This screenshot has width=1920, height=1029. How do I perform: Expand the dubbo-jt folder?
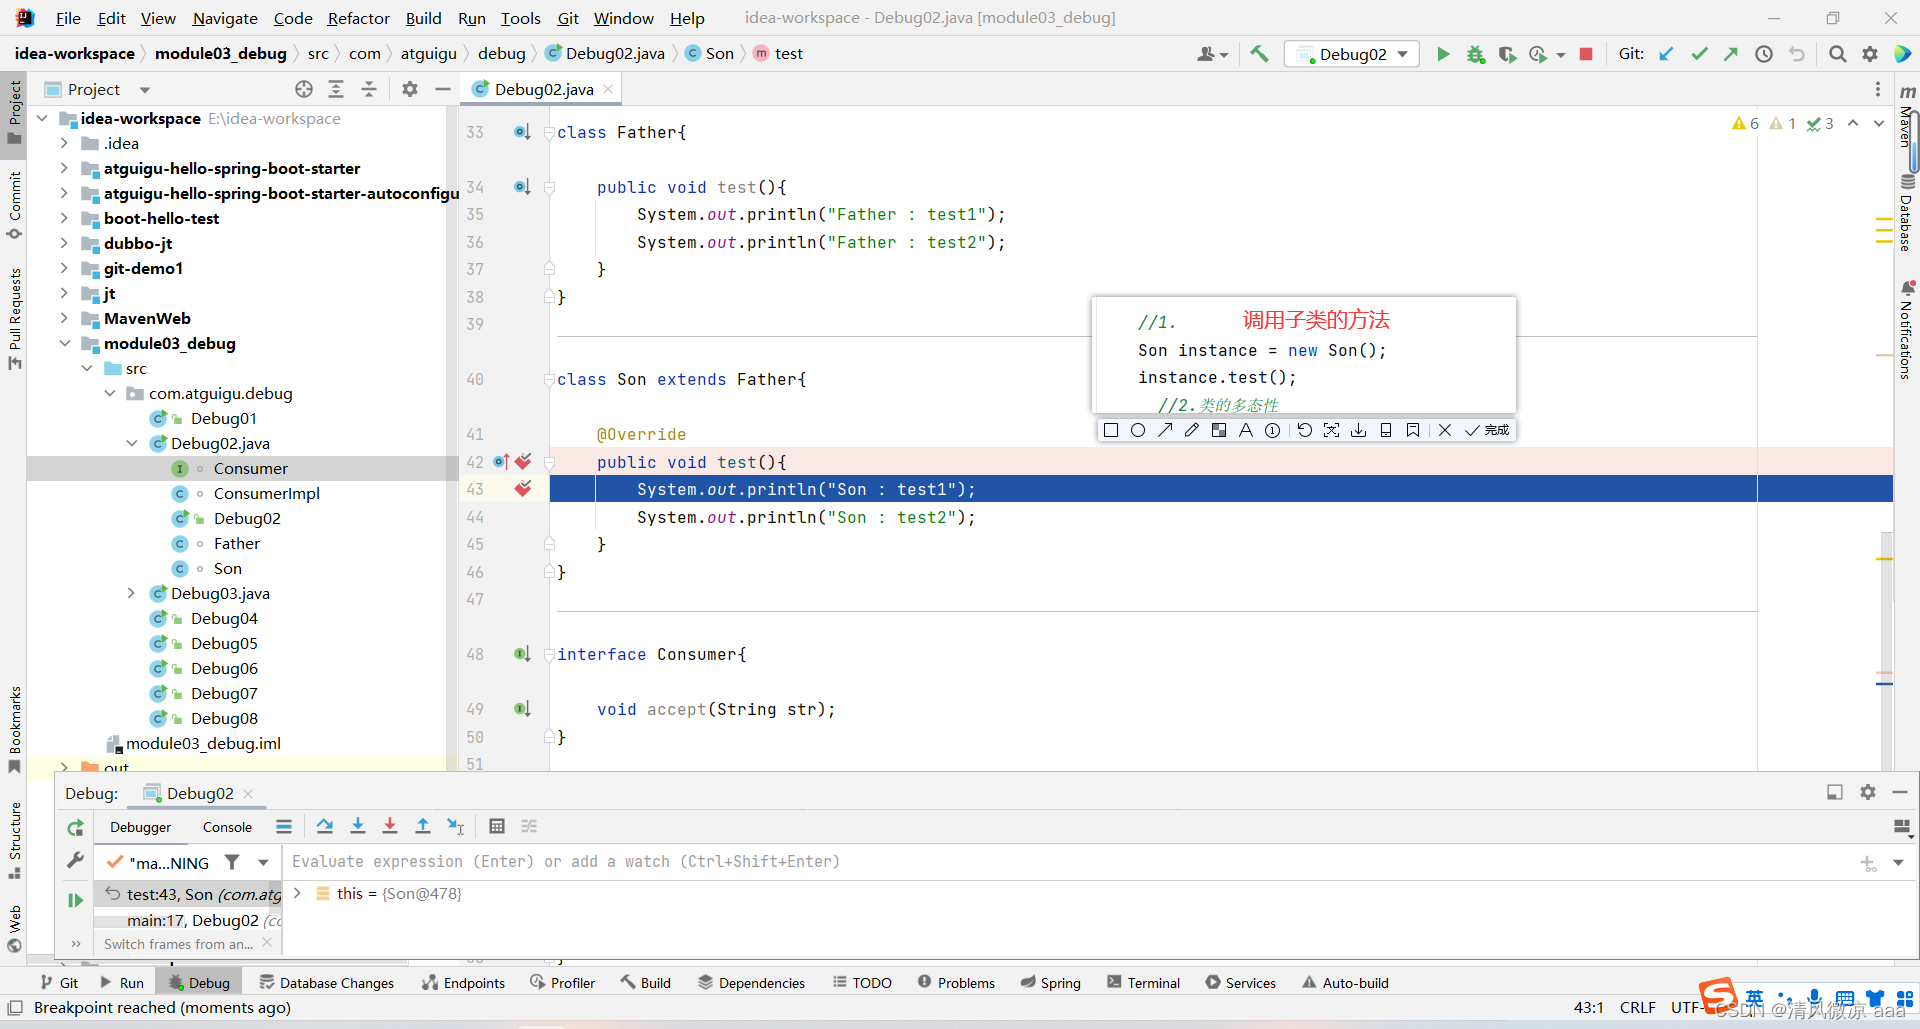[x=64, y=243]
